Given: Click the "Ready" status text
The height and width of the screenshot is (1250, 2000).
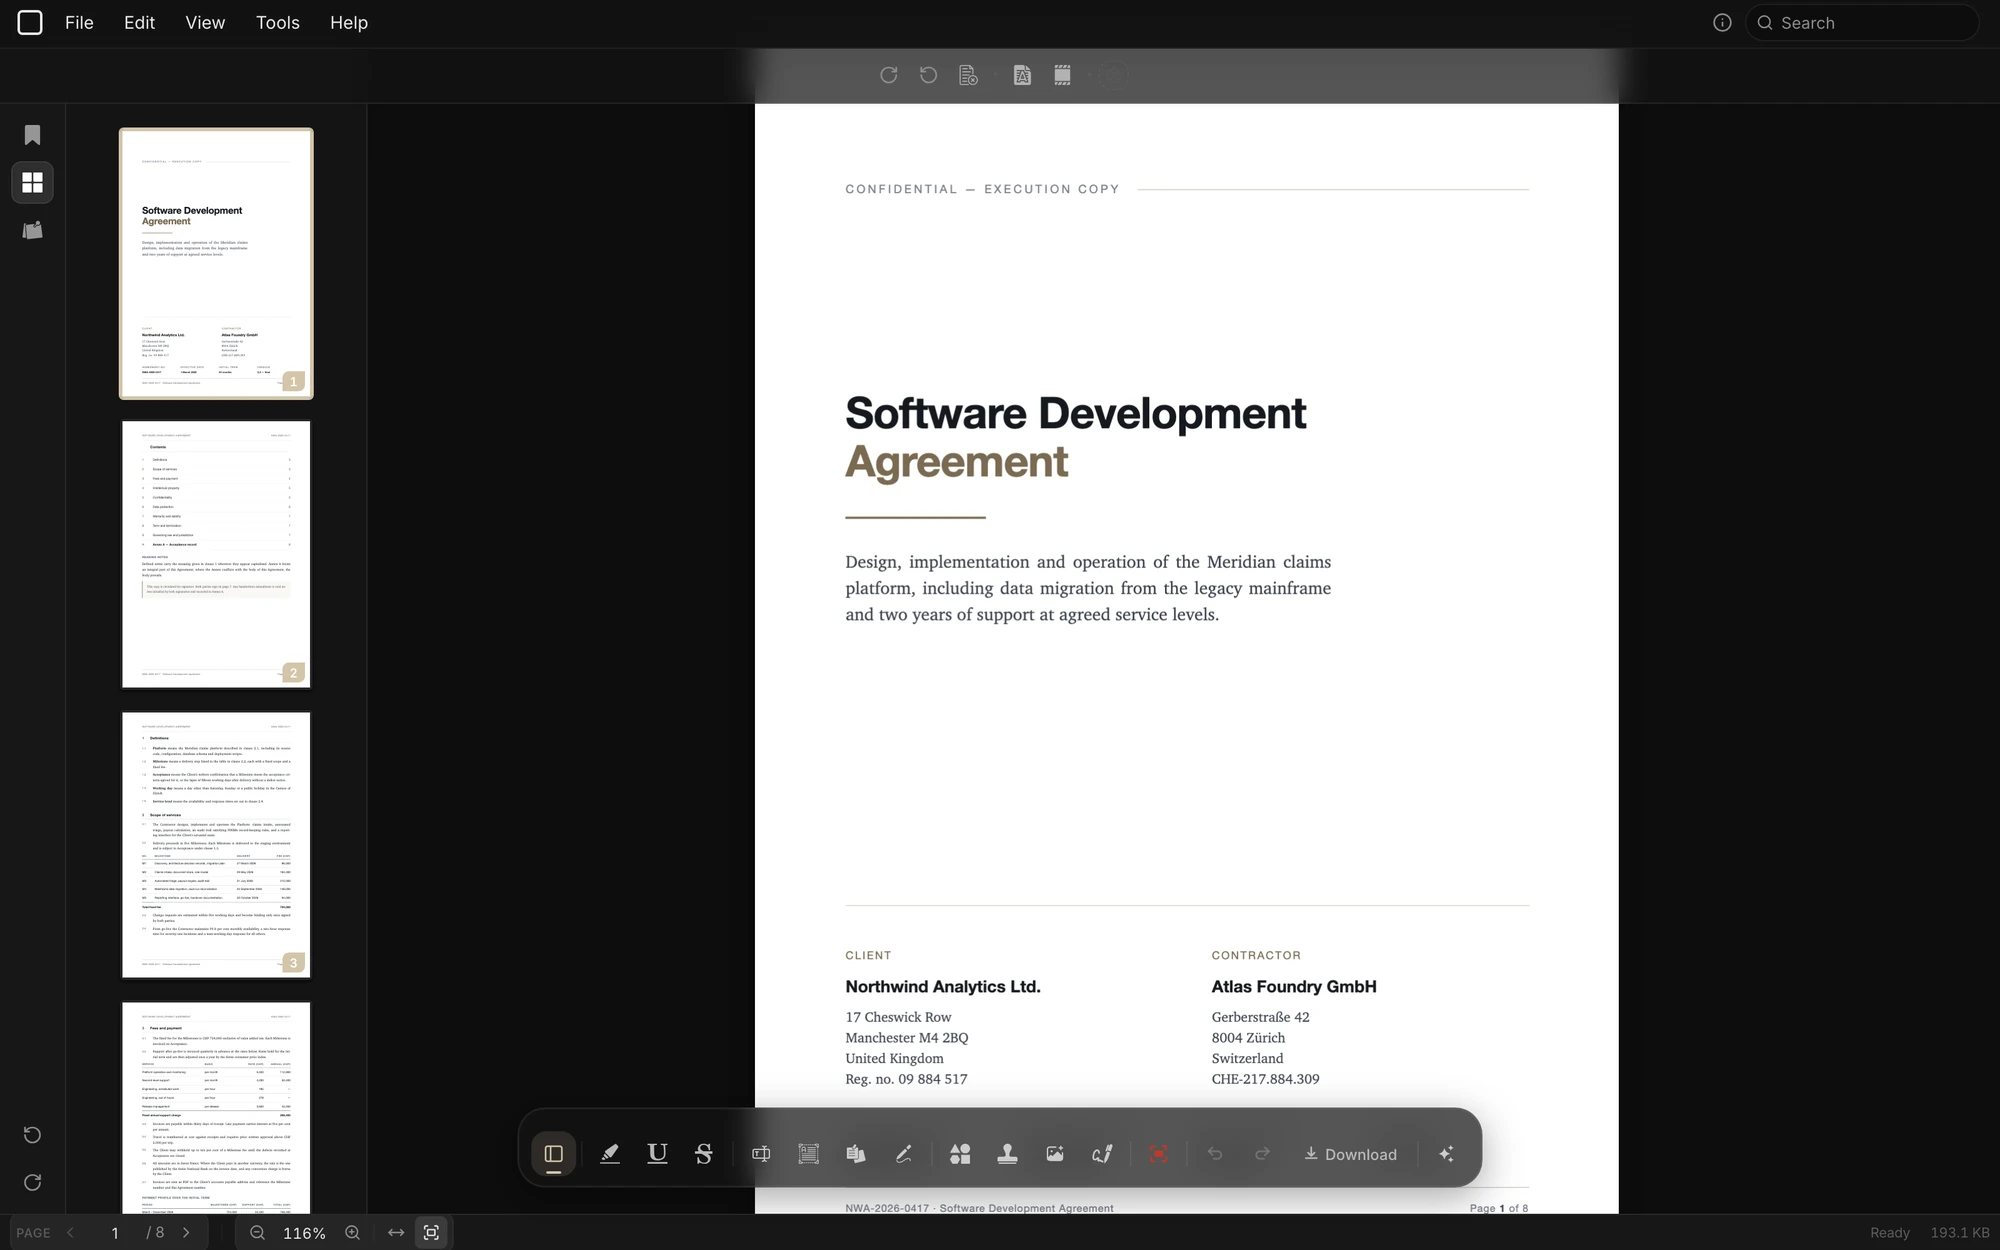Looking at the screenshot, I should click(x=1890, y=1233).
